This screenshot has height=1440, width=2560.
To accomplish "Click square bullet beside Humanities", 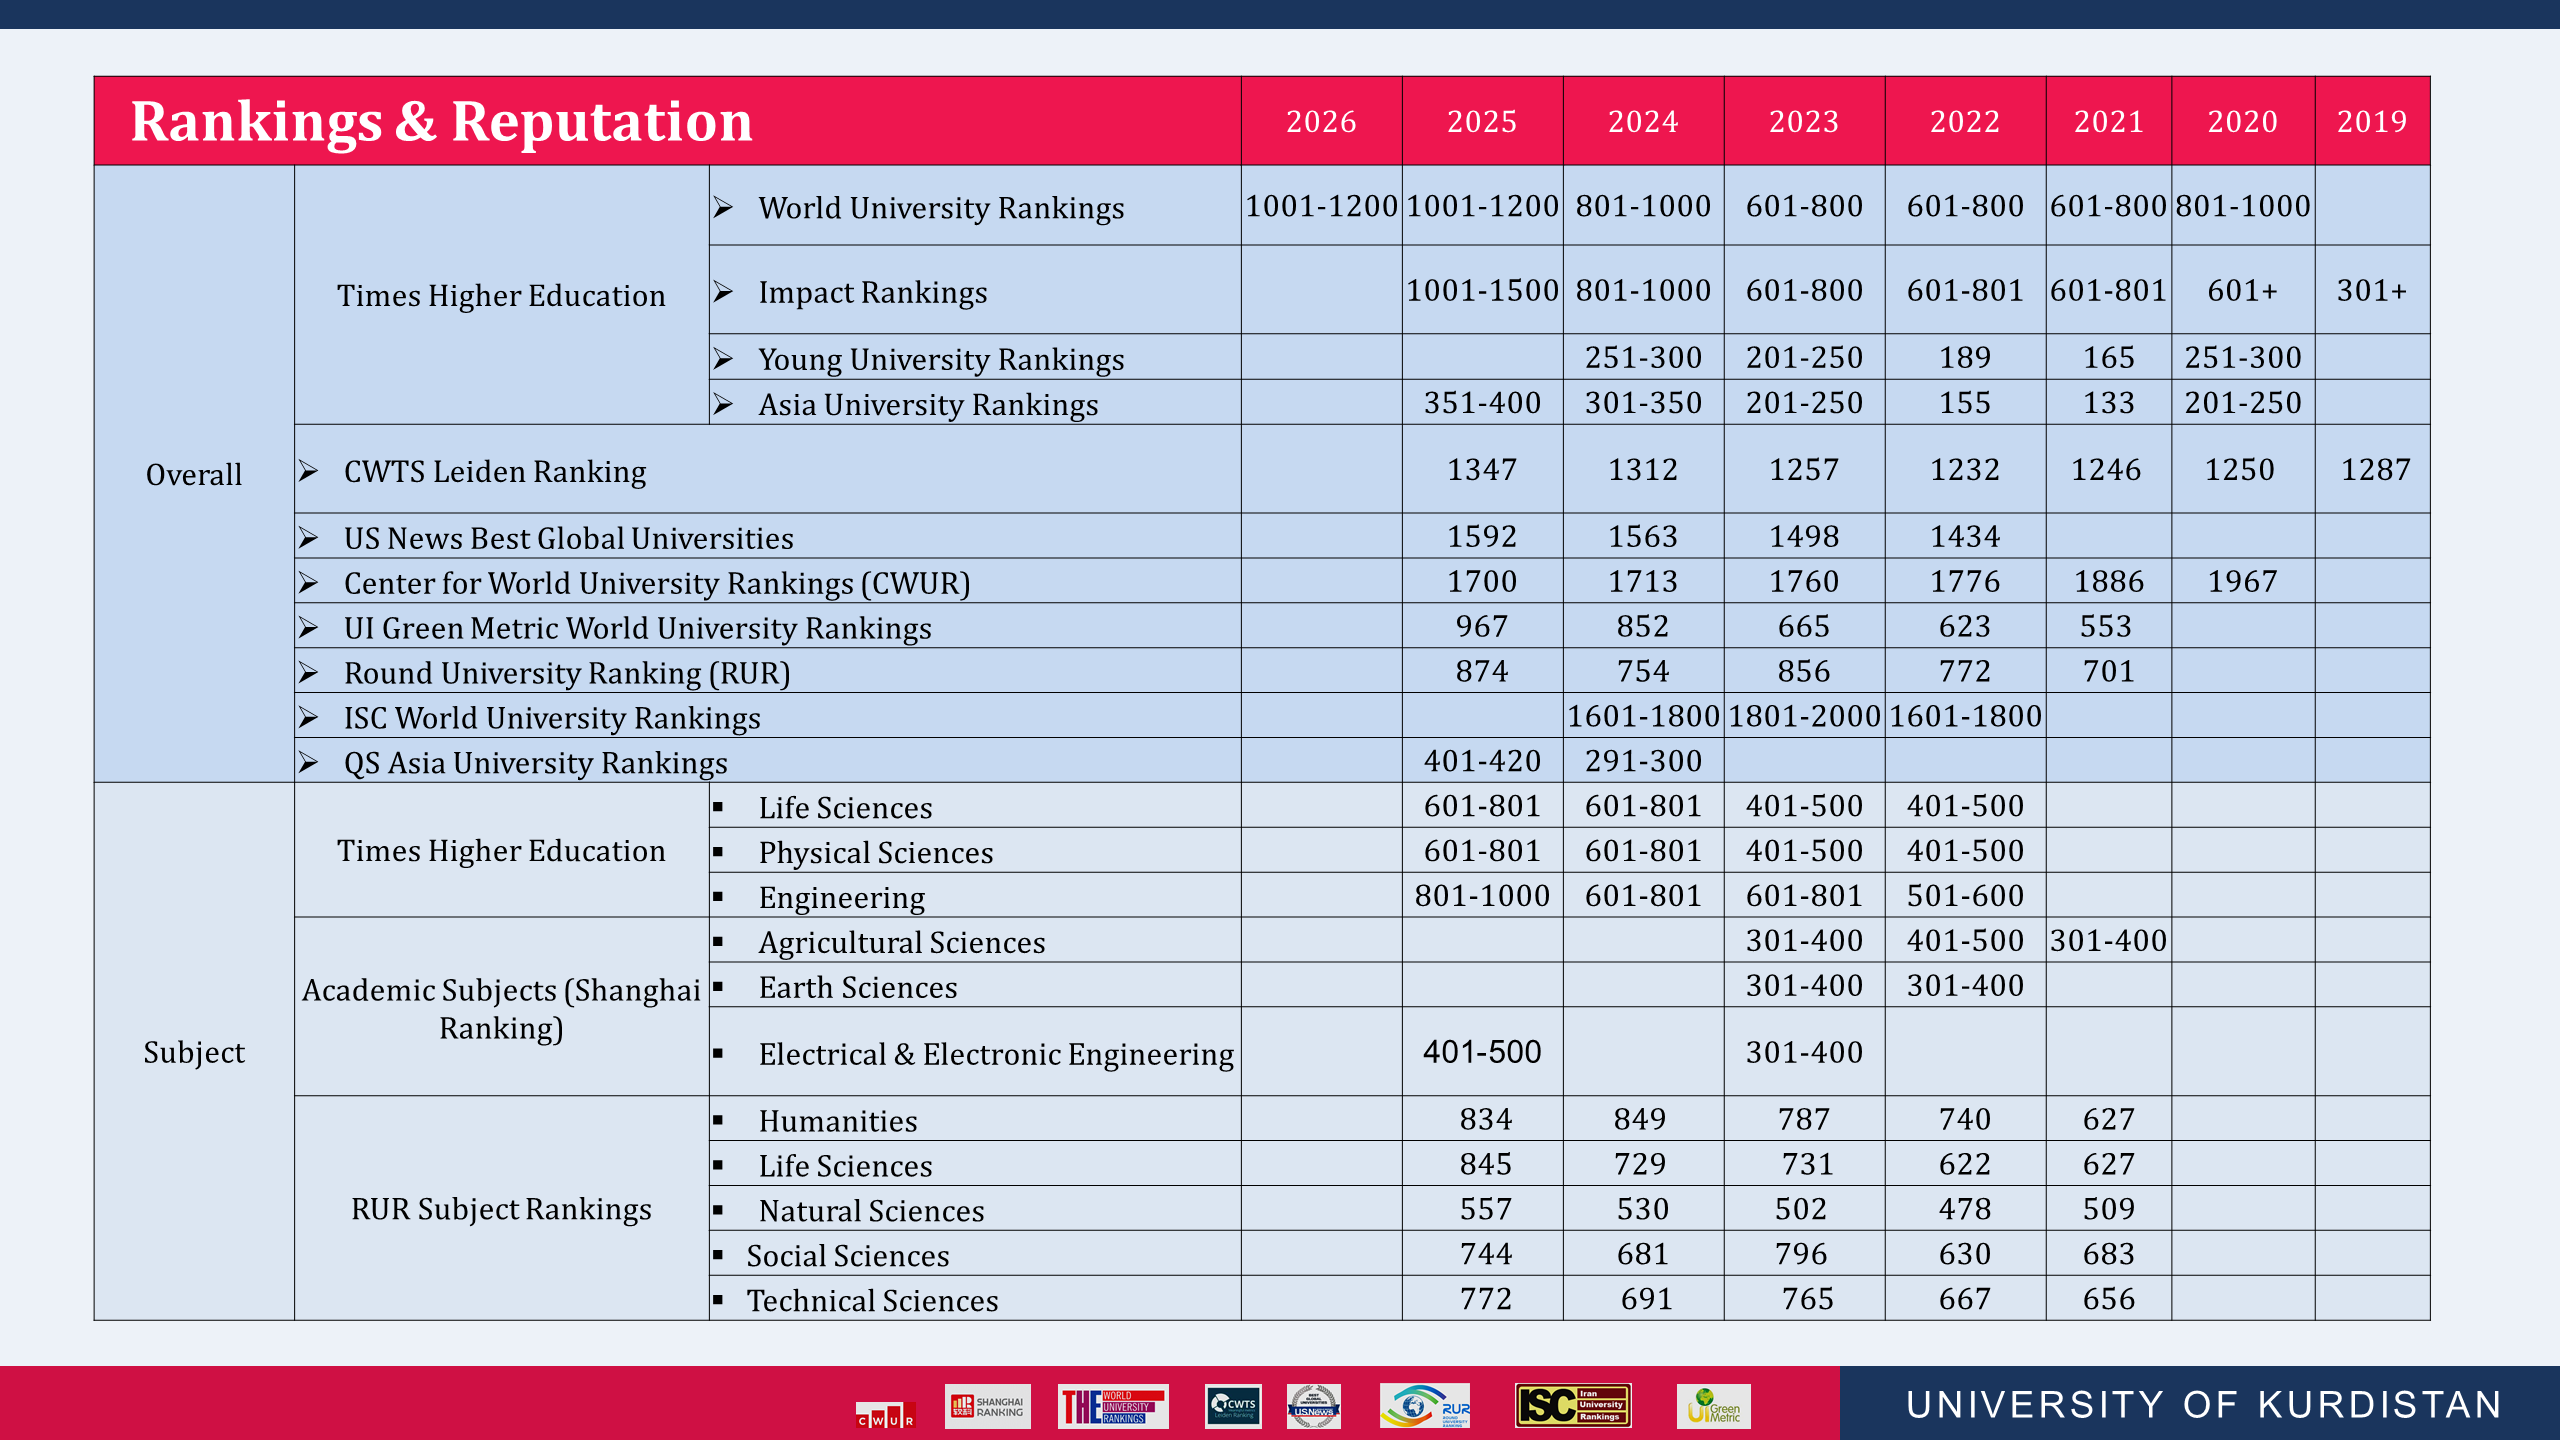I will (718, 1121).
